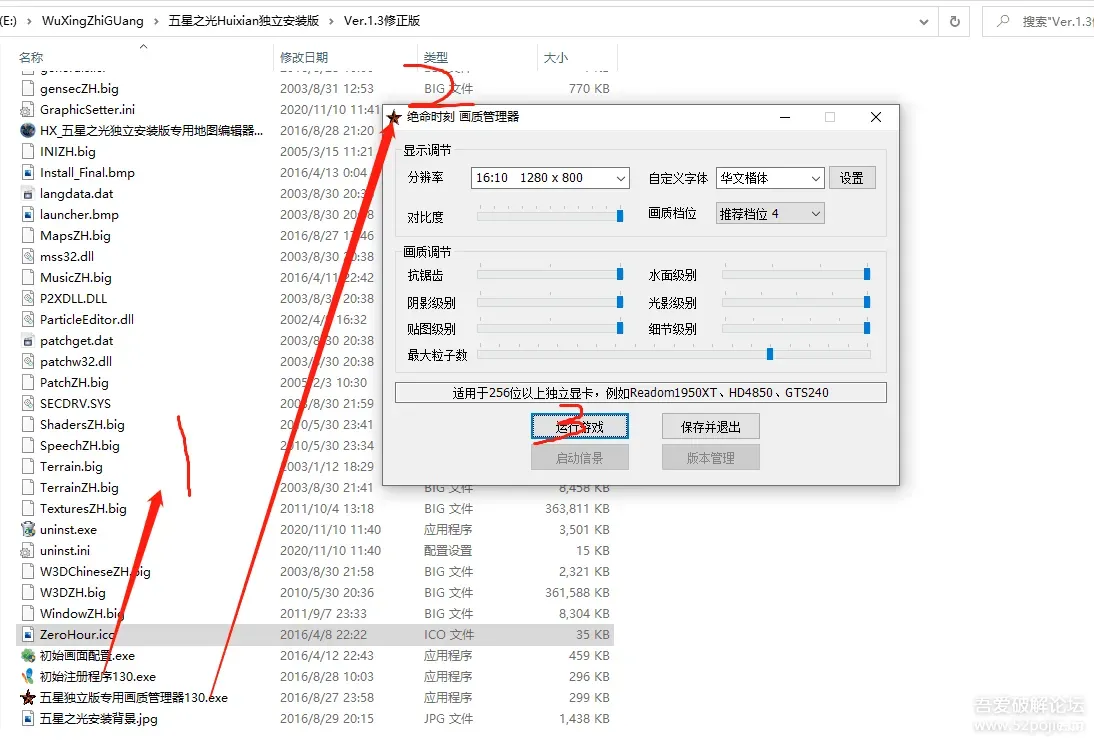Click the launcher.bmp image icon

28,214
